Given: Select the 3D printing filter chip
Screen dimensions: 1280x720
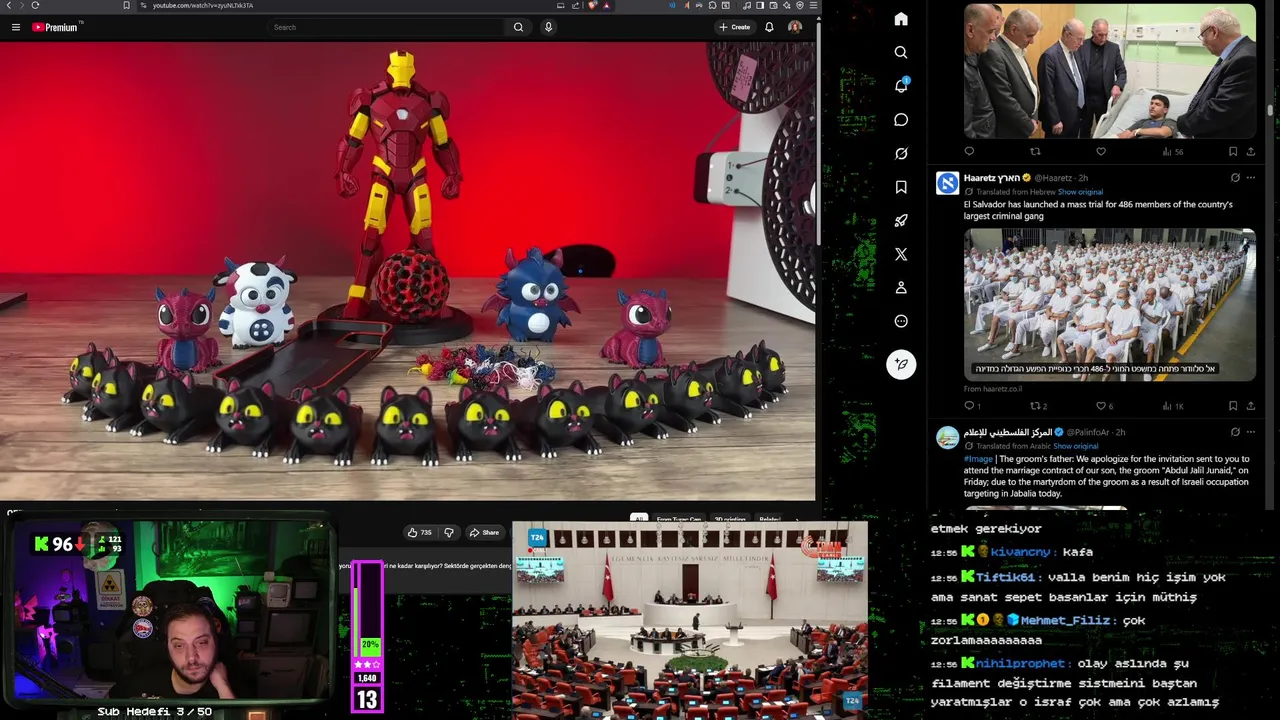Looking at the screenshot, I should pyautogui.click(x=729, y=519).
